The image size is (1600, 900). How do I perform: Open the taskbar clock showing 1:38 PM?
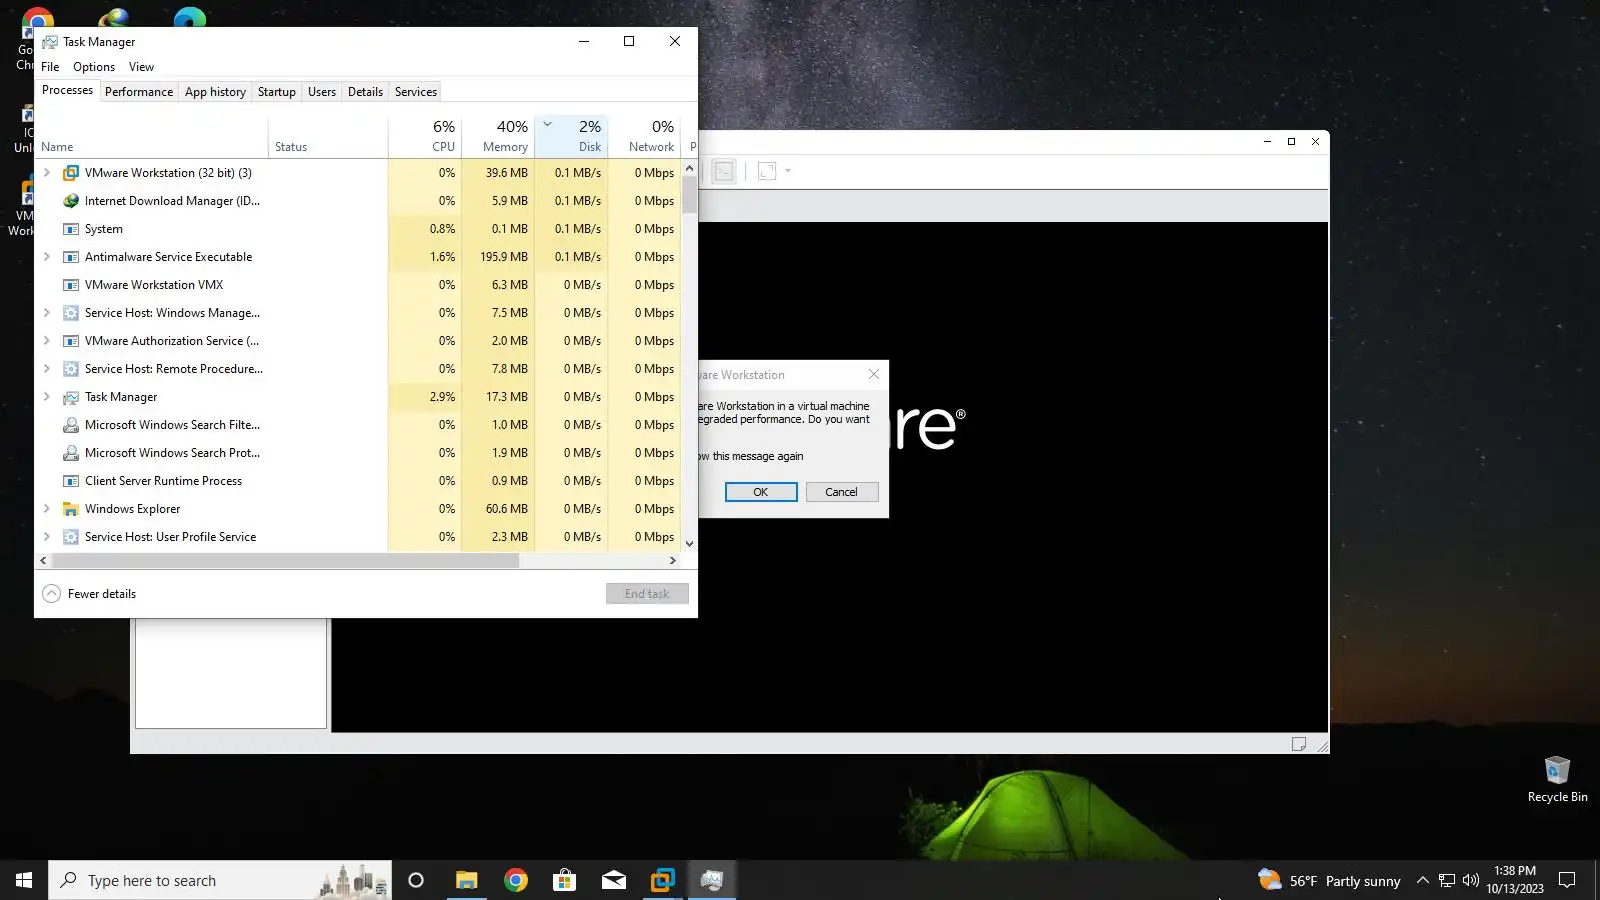pyautogui.click(x=1514, y=880)
